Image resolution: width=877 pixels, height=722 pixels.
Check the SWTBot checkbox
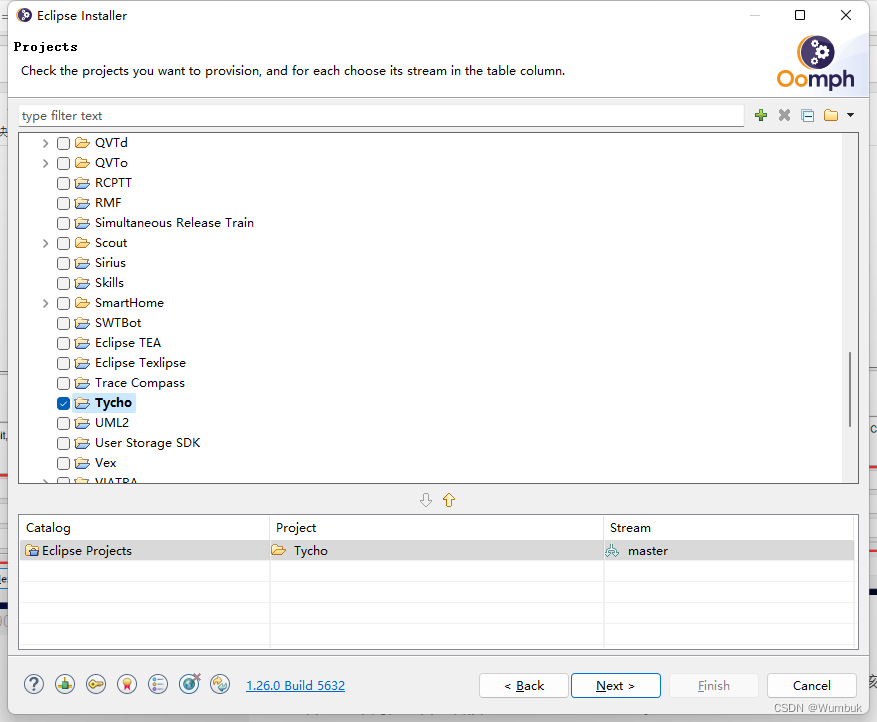pyautogui.click(x=63, y=323)
